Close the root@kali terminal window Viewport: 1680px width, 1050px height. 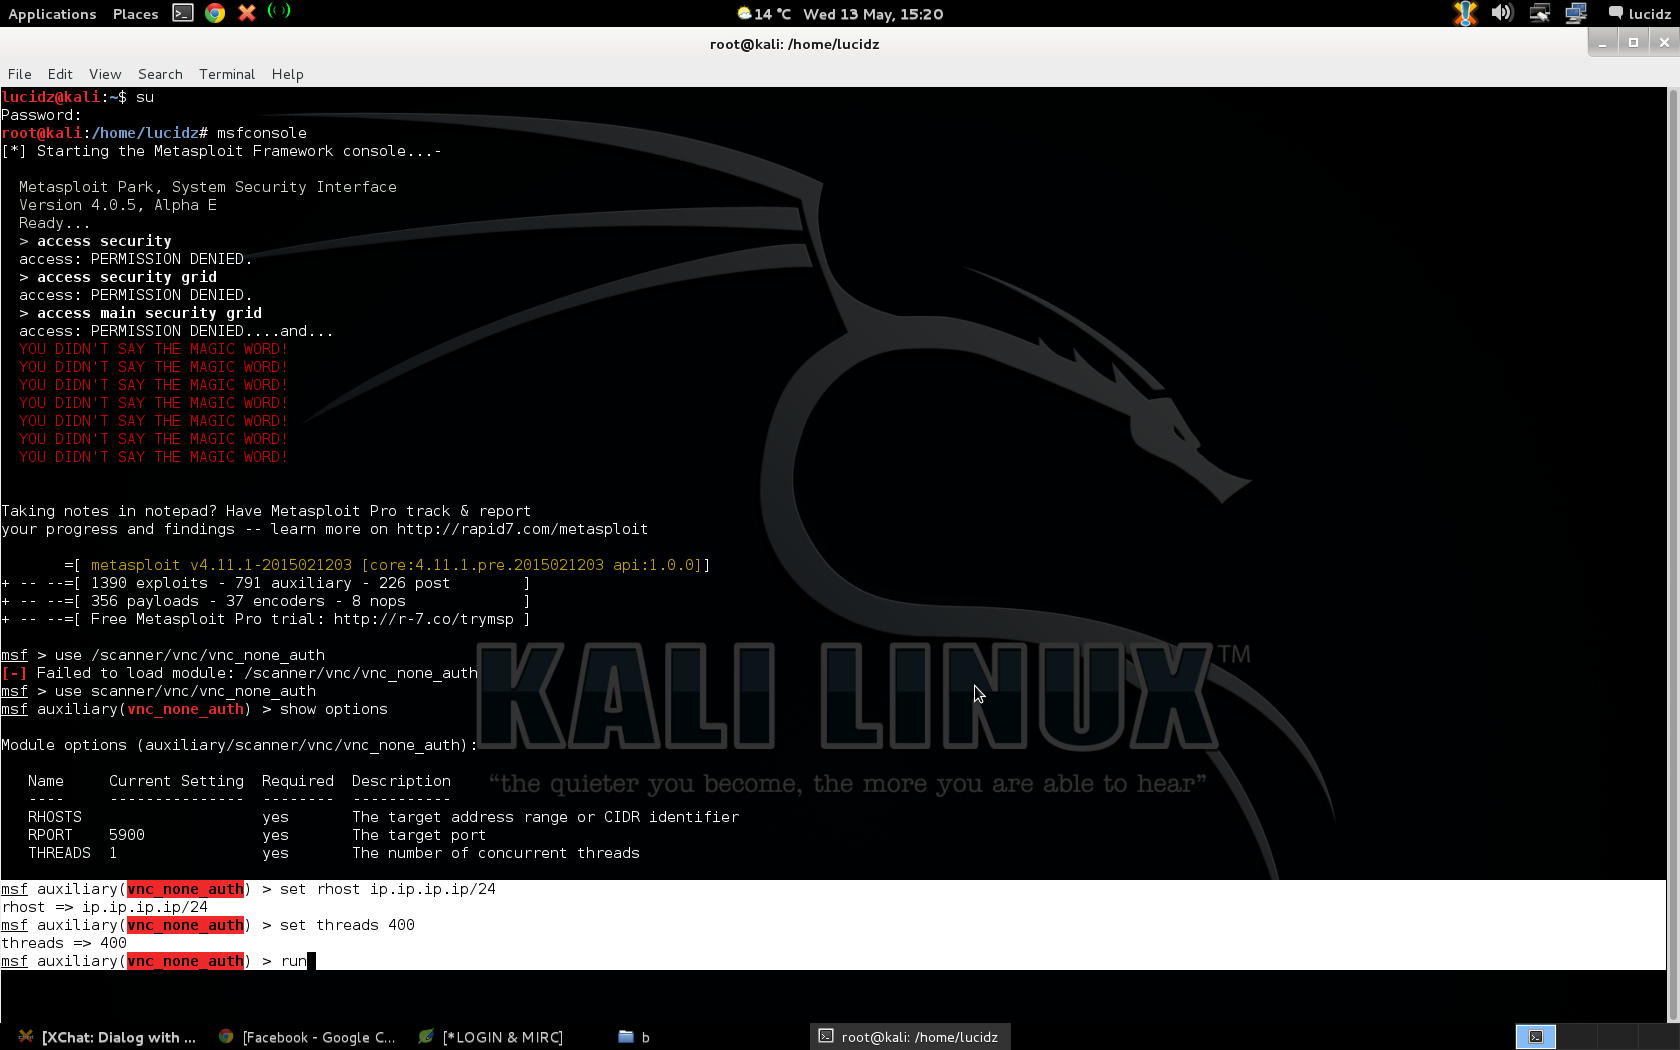click(x=1664, y=43)
